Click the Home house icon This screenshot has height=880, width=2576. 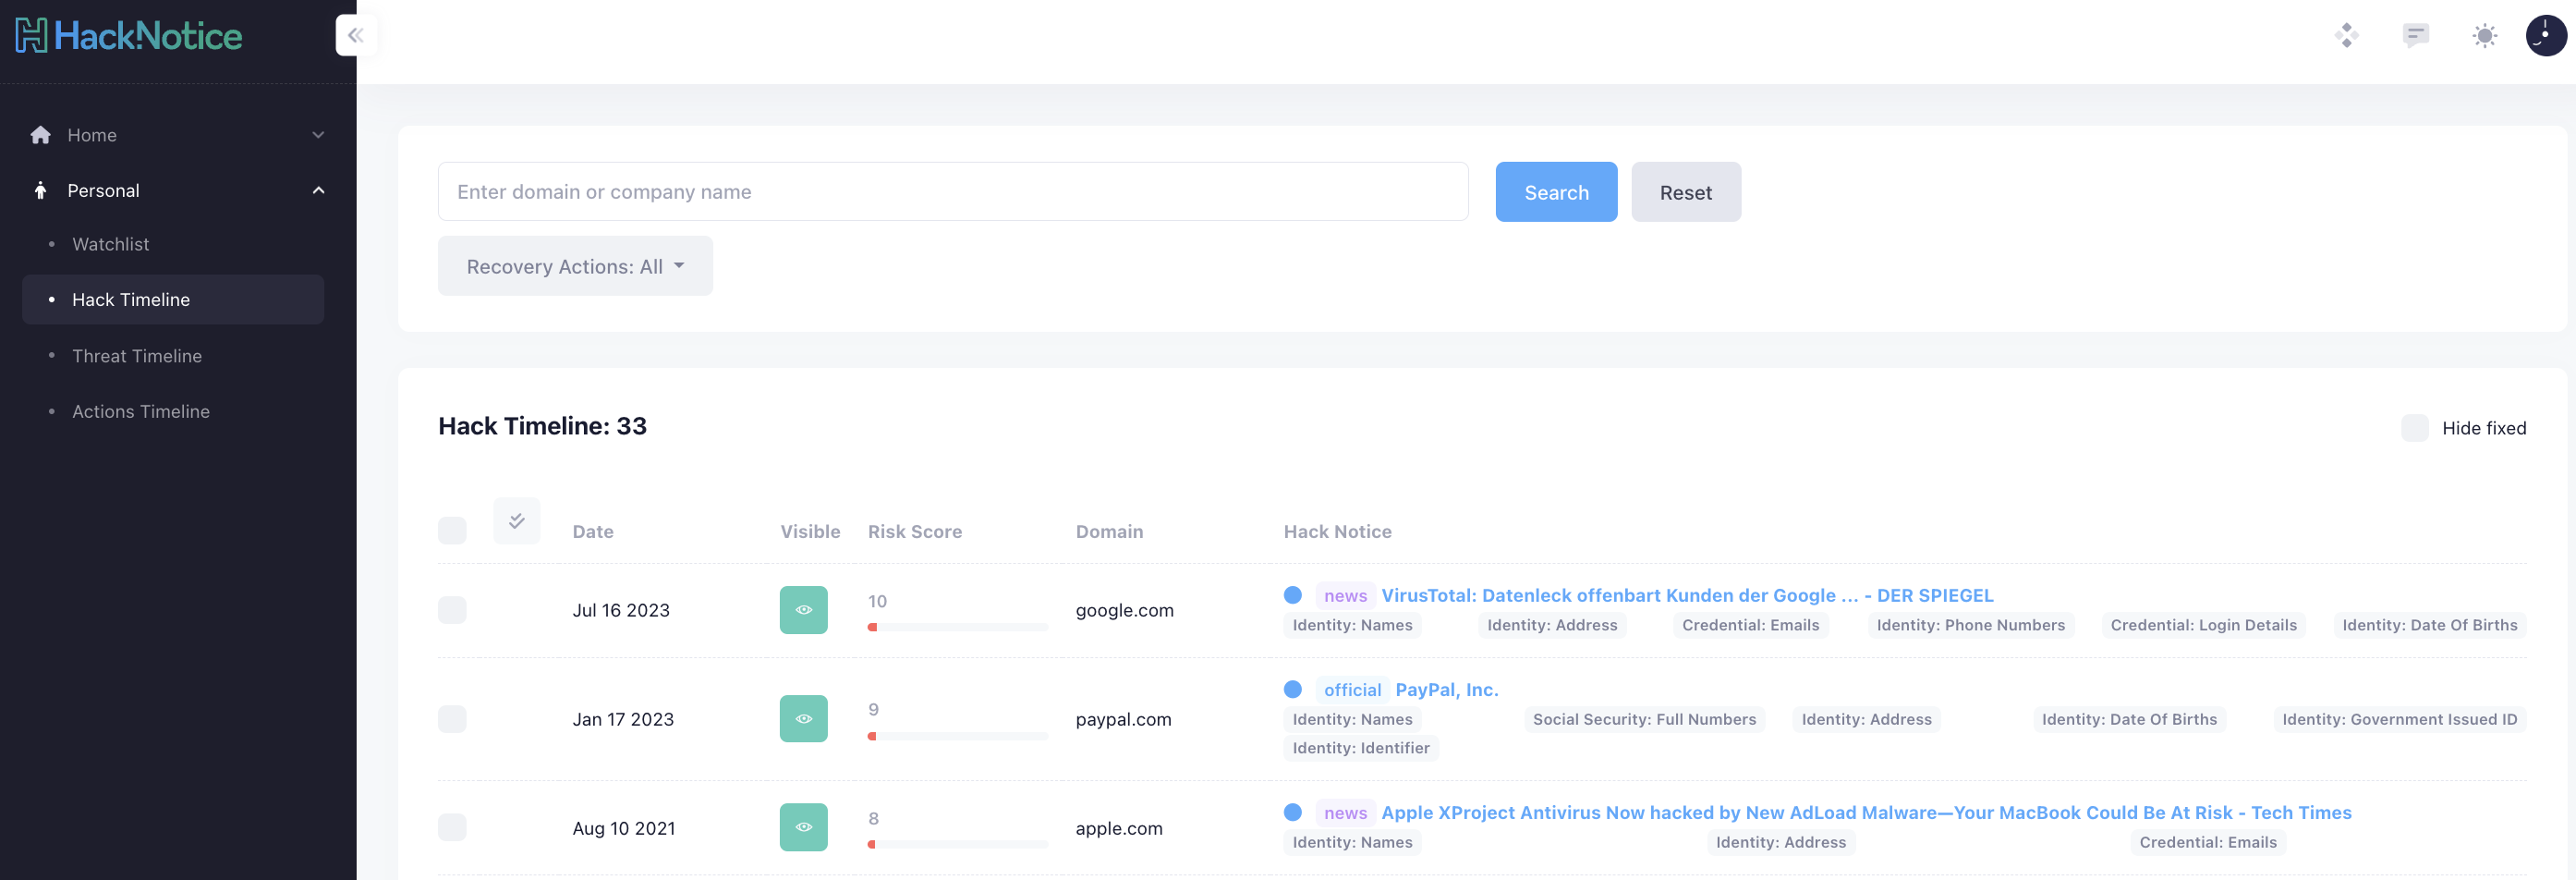point(41,135)
